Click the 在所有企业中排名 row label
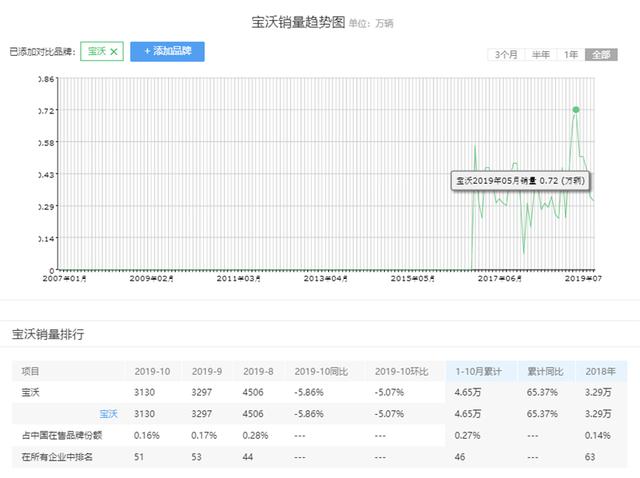This screenshot has height=478, width=640. (x=57, y=457)
